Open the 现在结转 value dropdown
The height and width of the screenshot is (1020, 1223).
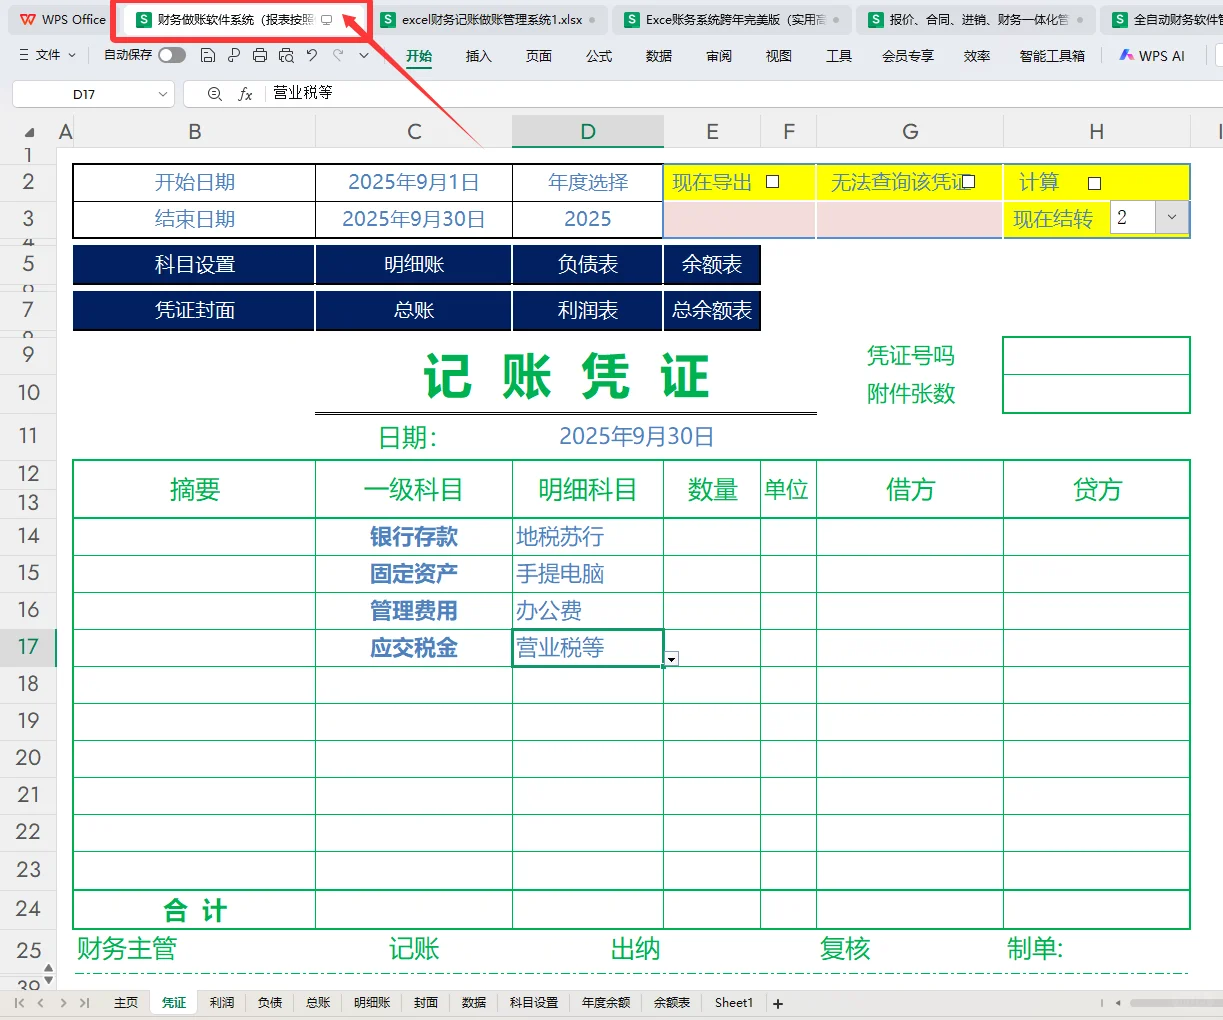tap(1170, 217)
